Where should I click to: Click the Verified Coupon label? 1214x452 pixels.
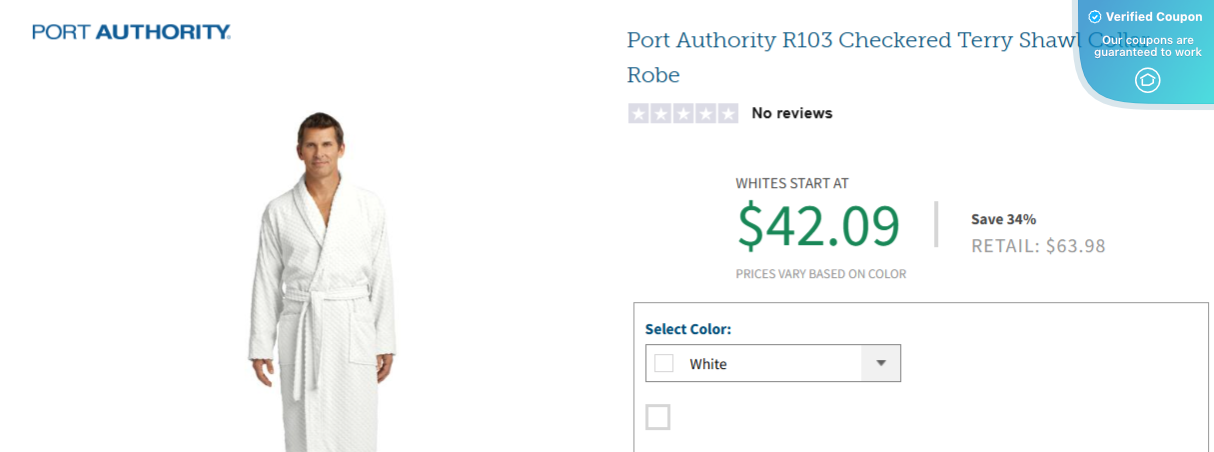click(1154, 17)
